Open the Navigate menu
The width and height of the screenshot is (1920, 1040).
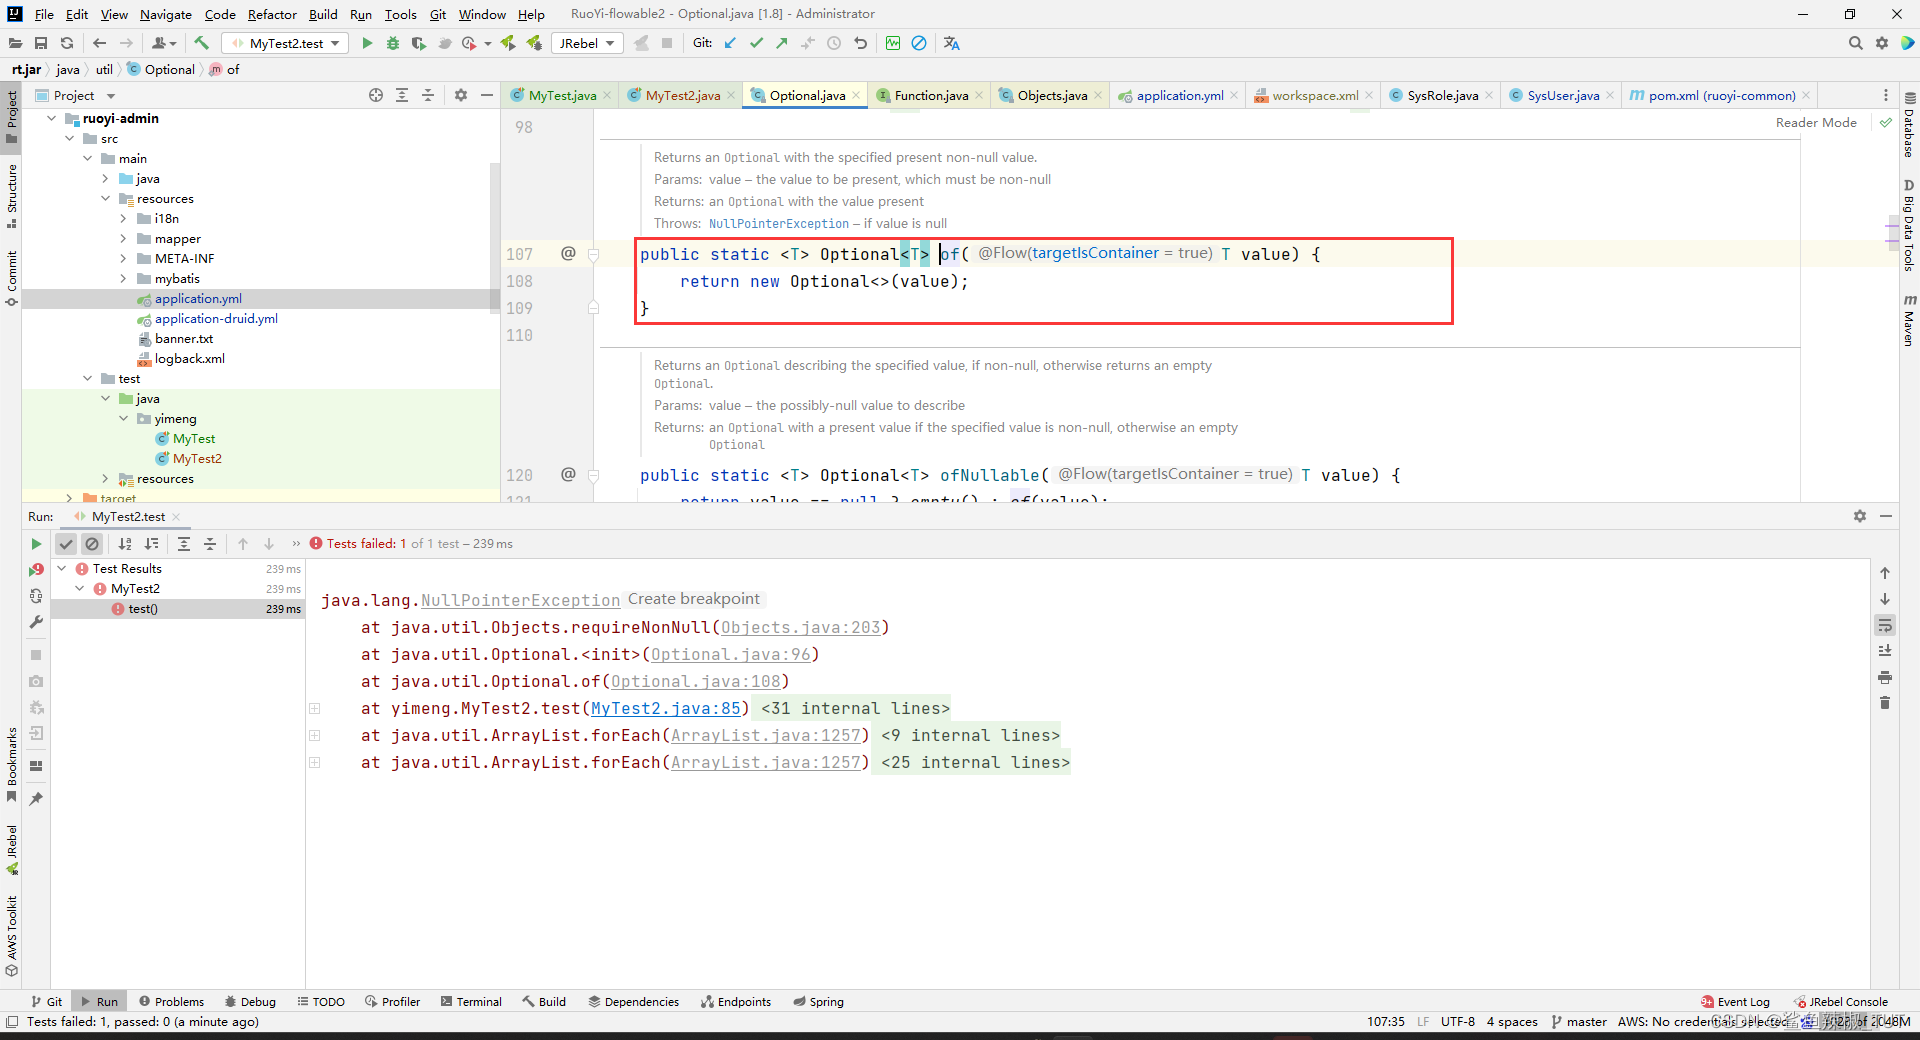point(165,14)
